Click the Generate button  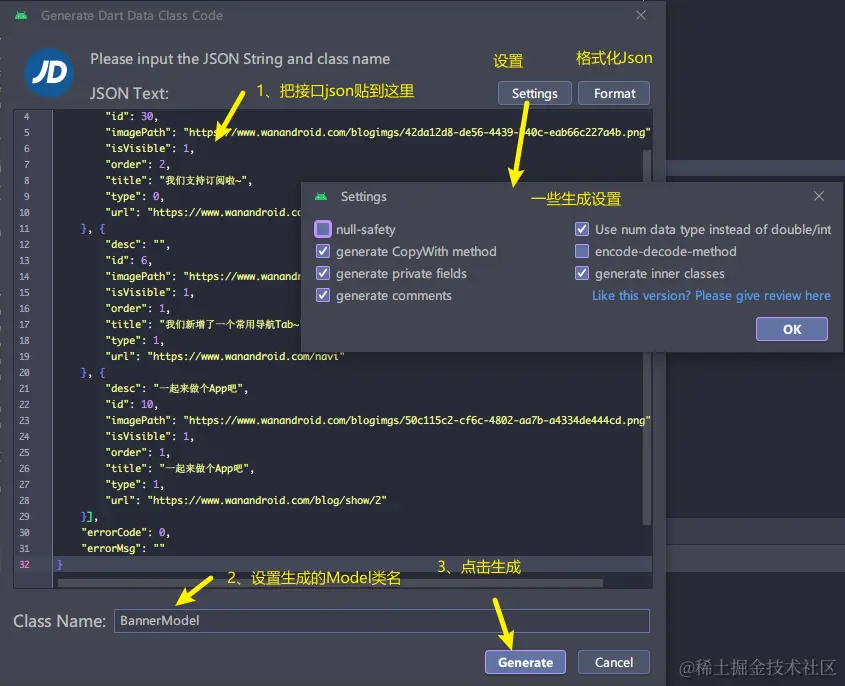pos(525,661)
